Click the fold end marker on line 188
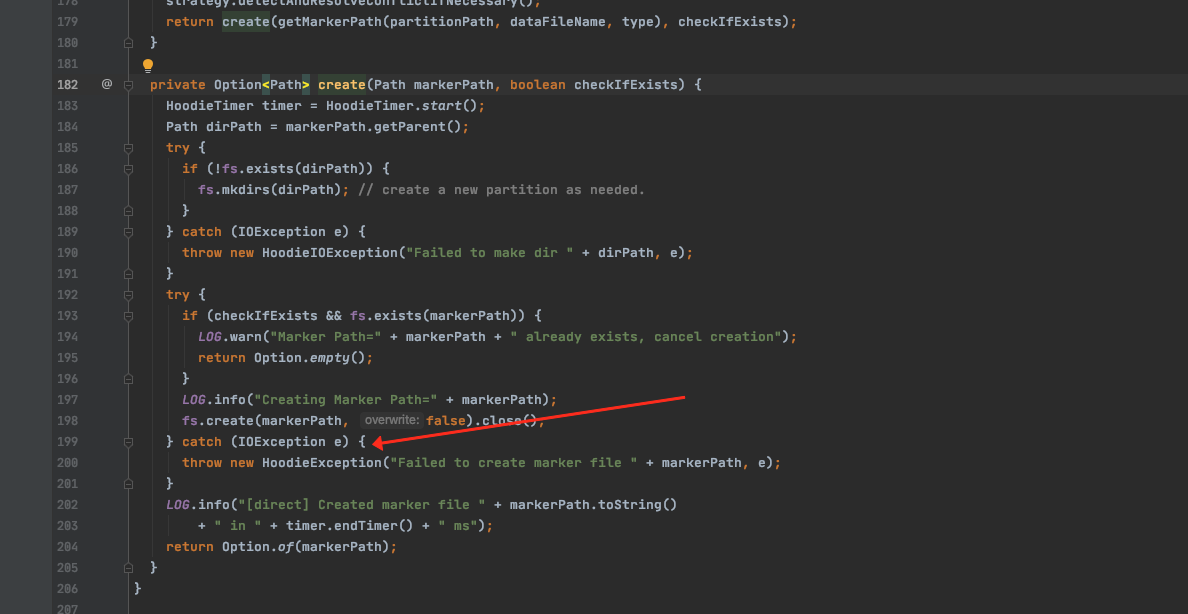The width and height of the screenshot is (1188, 614). click(129, 211)
